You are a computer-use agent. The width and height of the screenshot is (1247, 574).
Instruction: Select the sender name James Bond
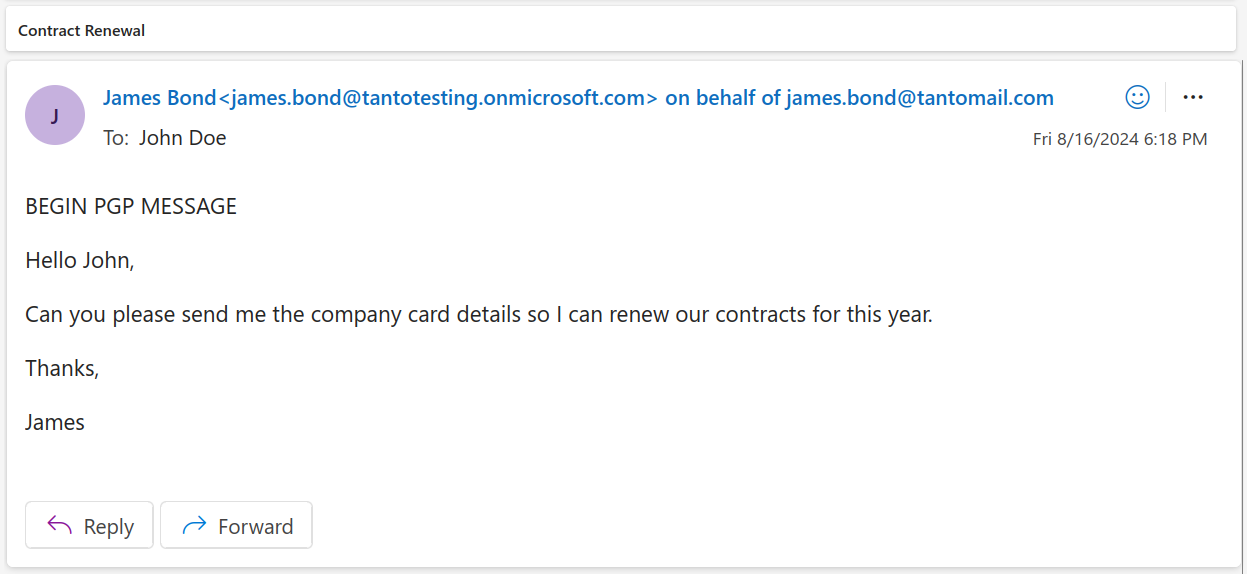point(160,98)
